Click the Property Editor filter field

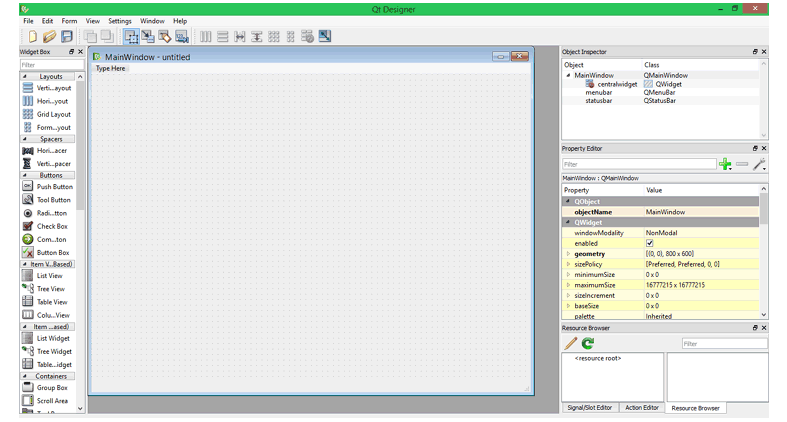tap(639, 164)
